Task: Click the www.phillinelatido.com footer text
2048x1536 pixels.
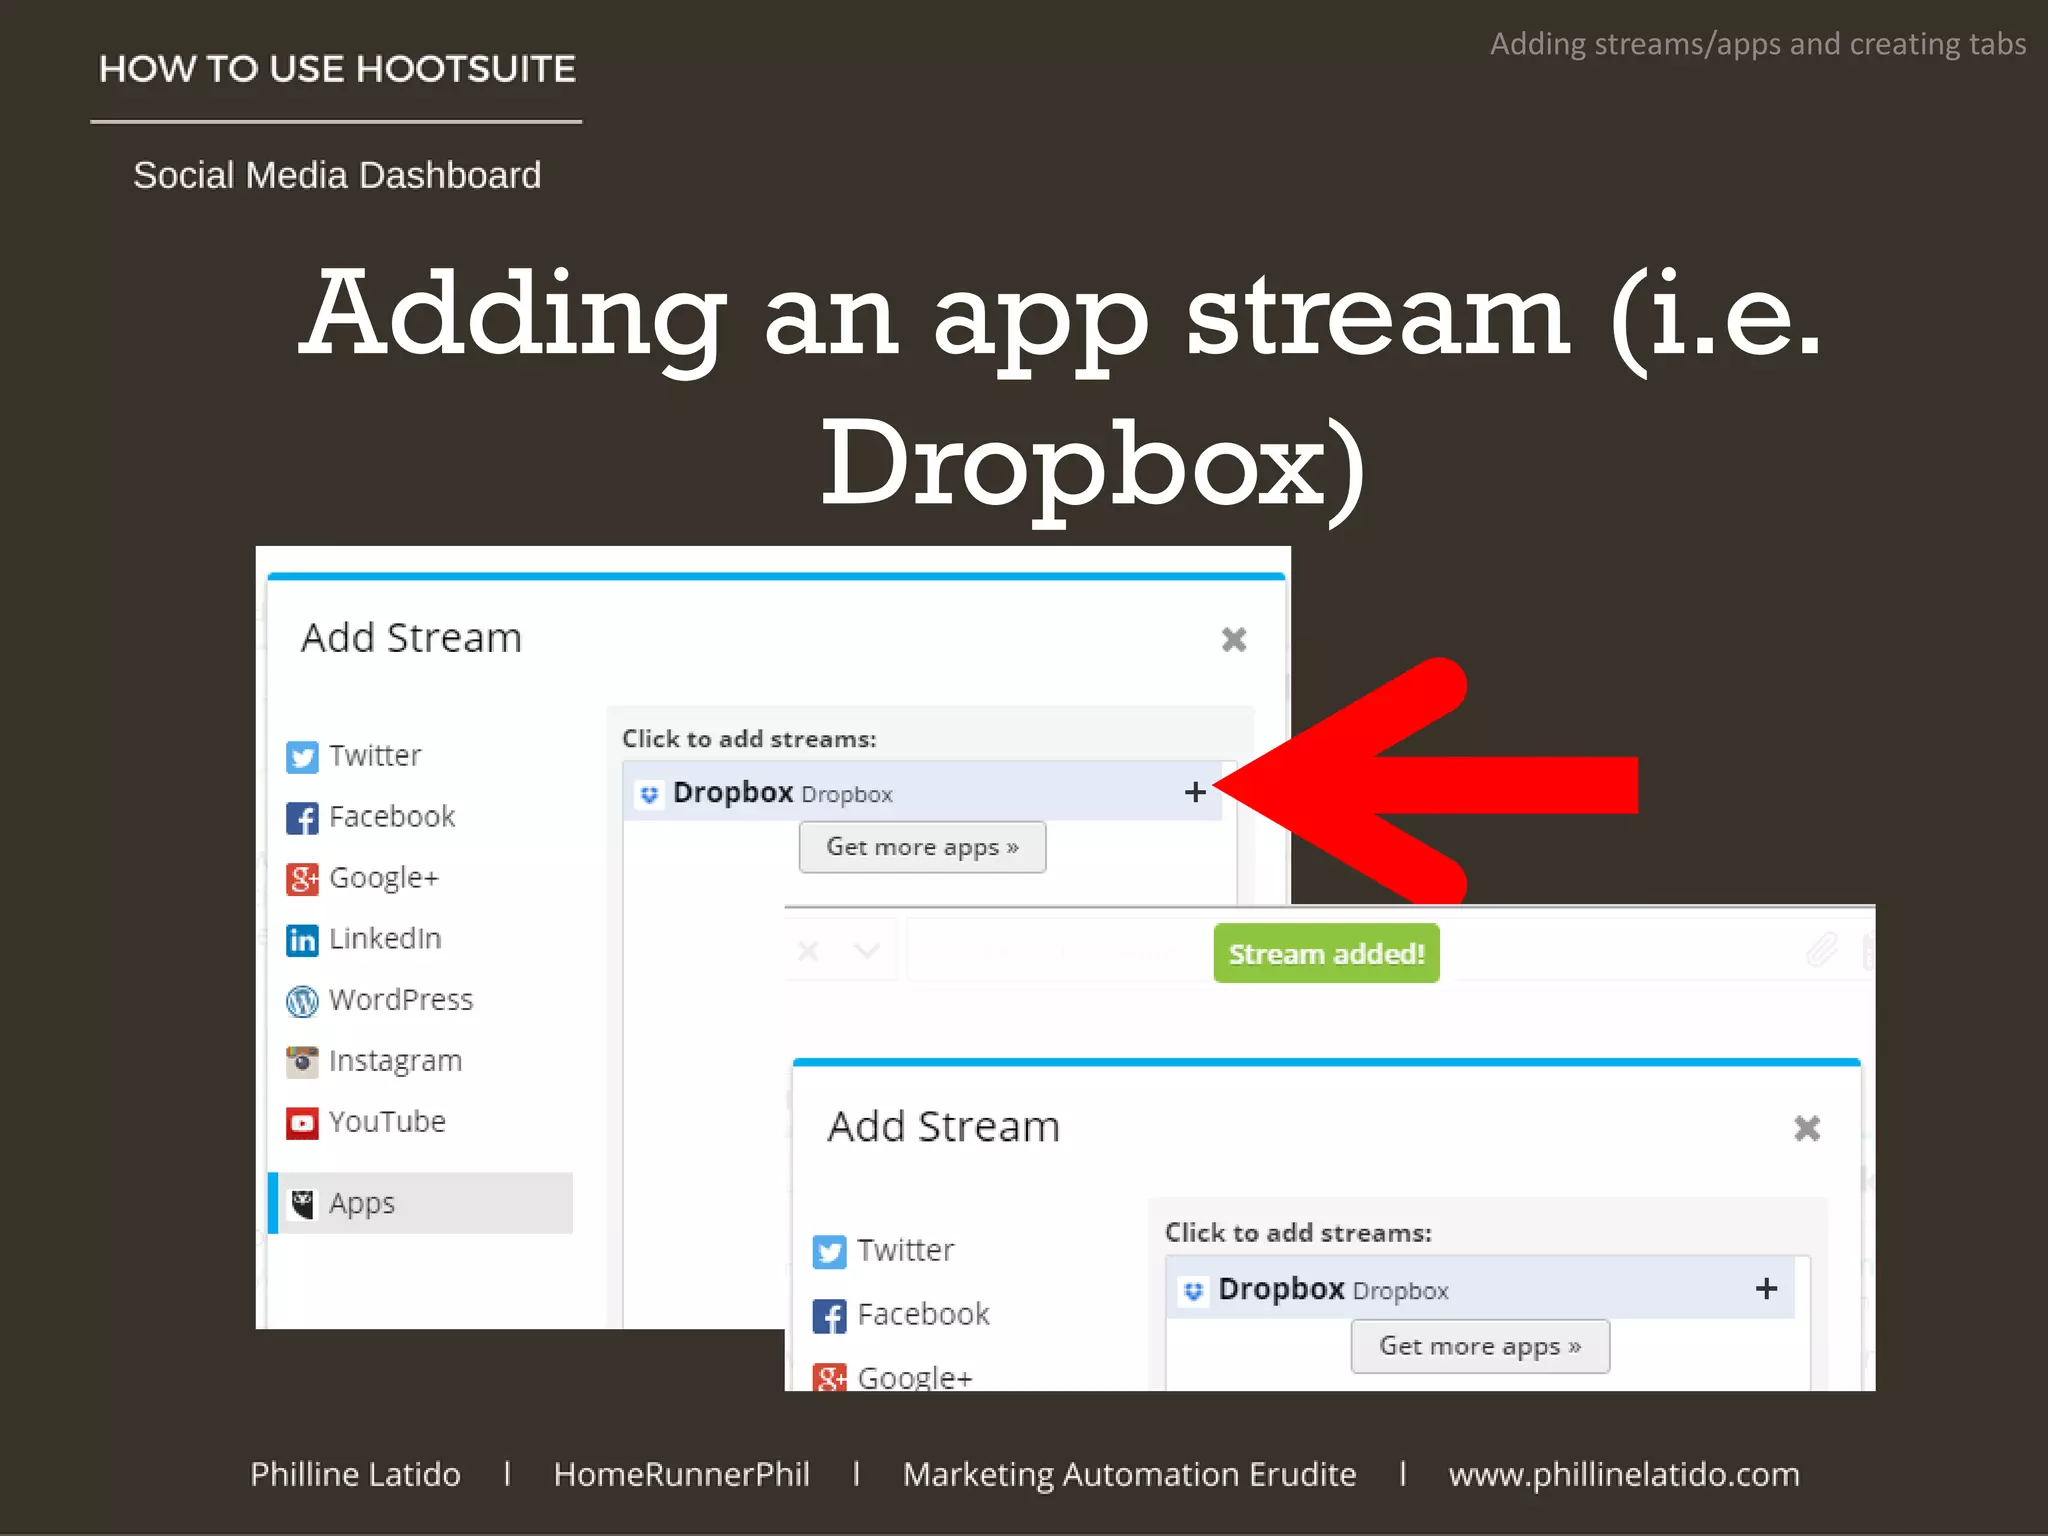Action: coord(1624,1475)
